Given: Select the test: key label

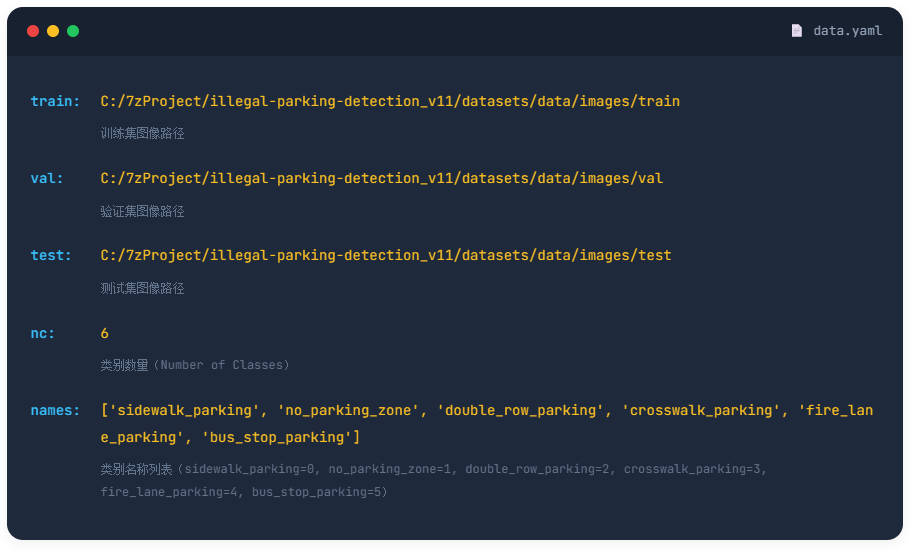Looking at the screenshot, I should pos(51,255).
